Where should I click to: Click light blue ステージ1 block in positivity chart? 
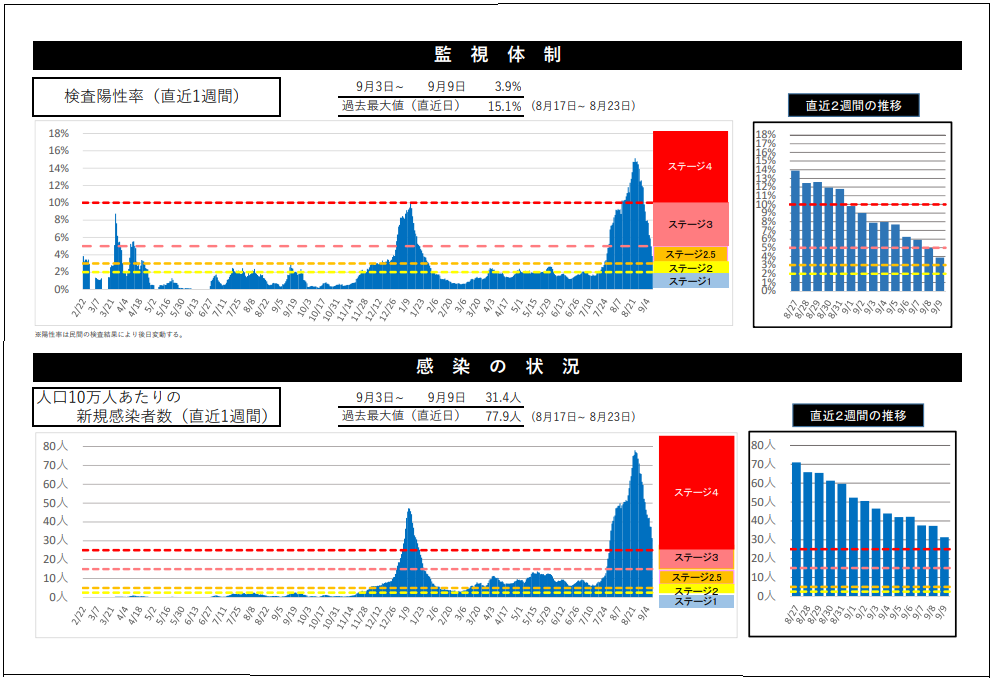click(690, 281)
